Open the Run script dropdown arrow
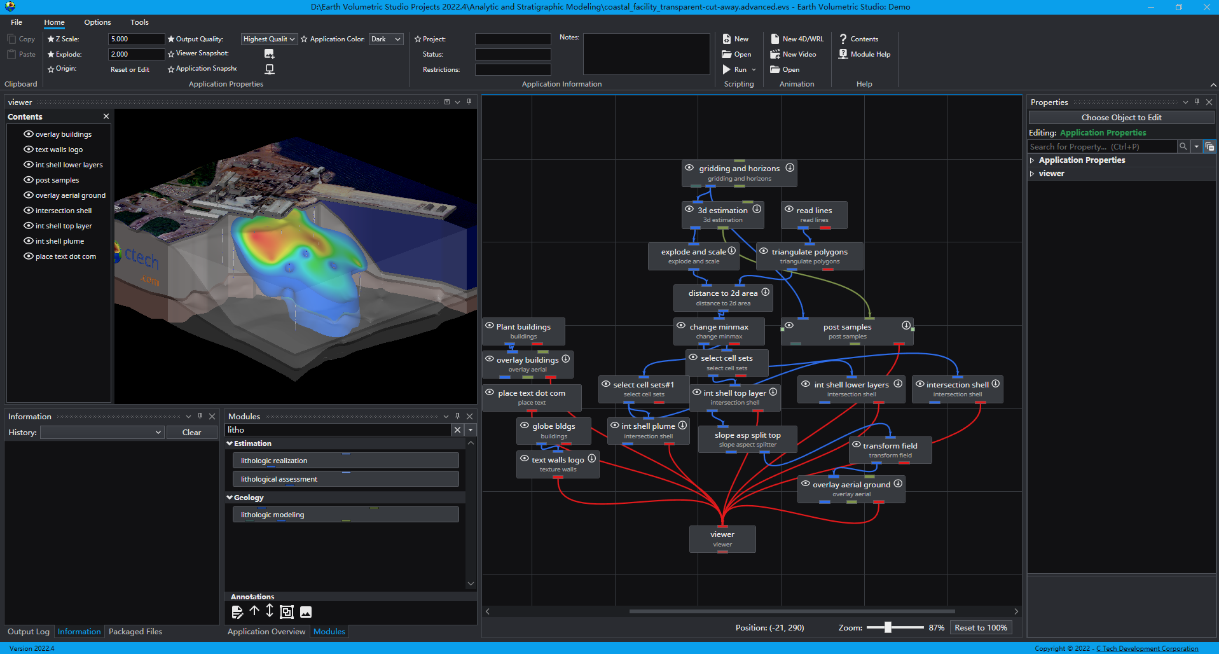This screenshot has width=1219, height=654. point(753,70)
